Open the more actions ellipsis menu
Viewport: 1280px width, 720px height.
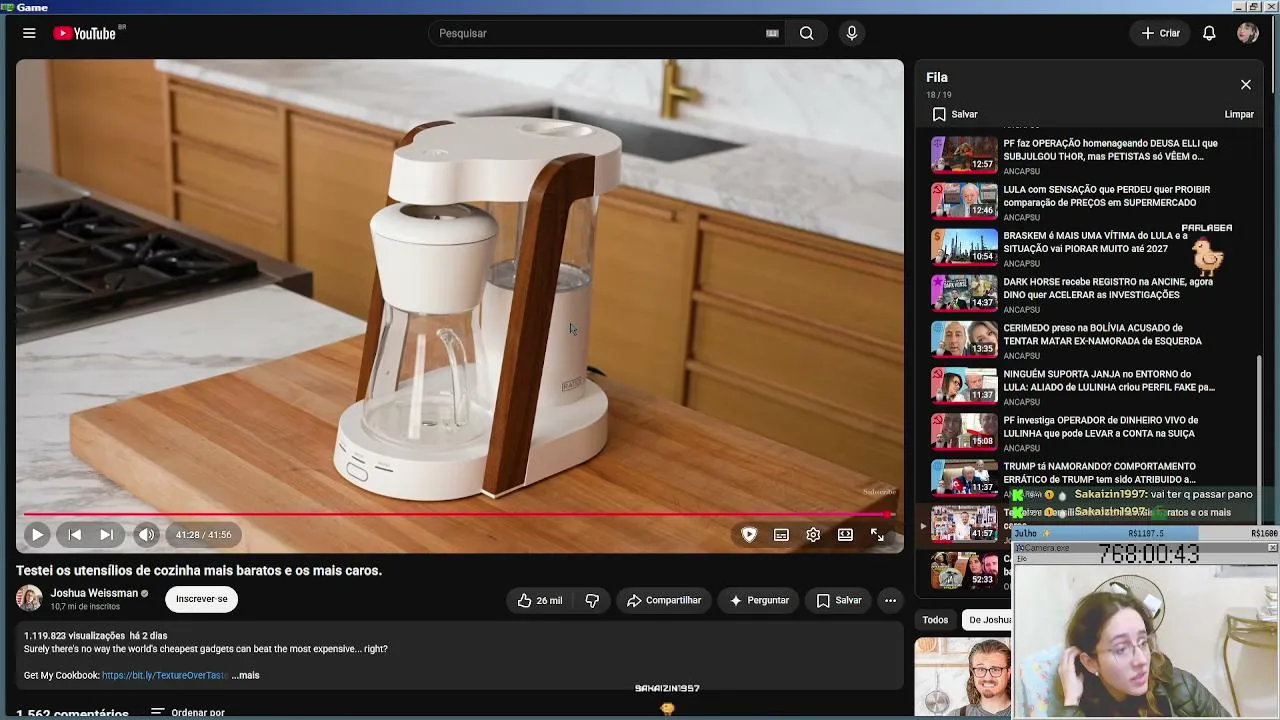[x=890, y=600]
